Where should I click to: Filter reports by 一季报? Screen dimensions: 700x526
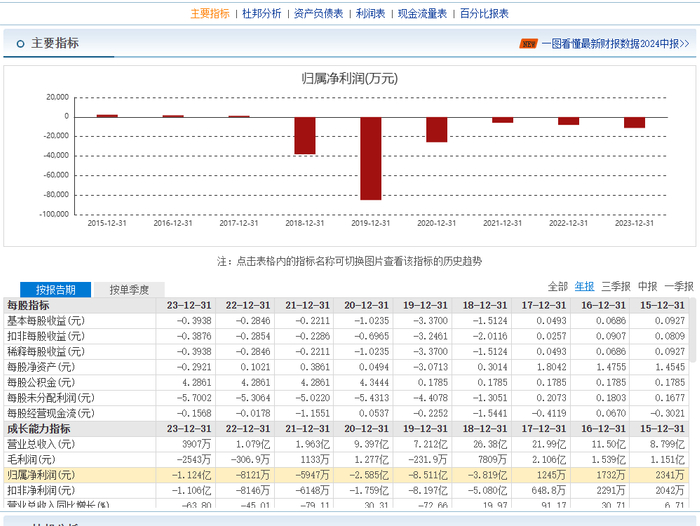click(x=679, y=287)
